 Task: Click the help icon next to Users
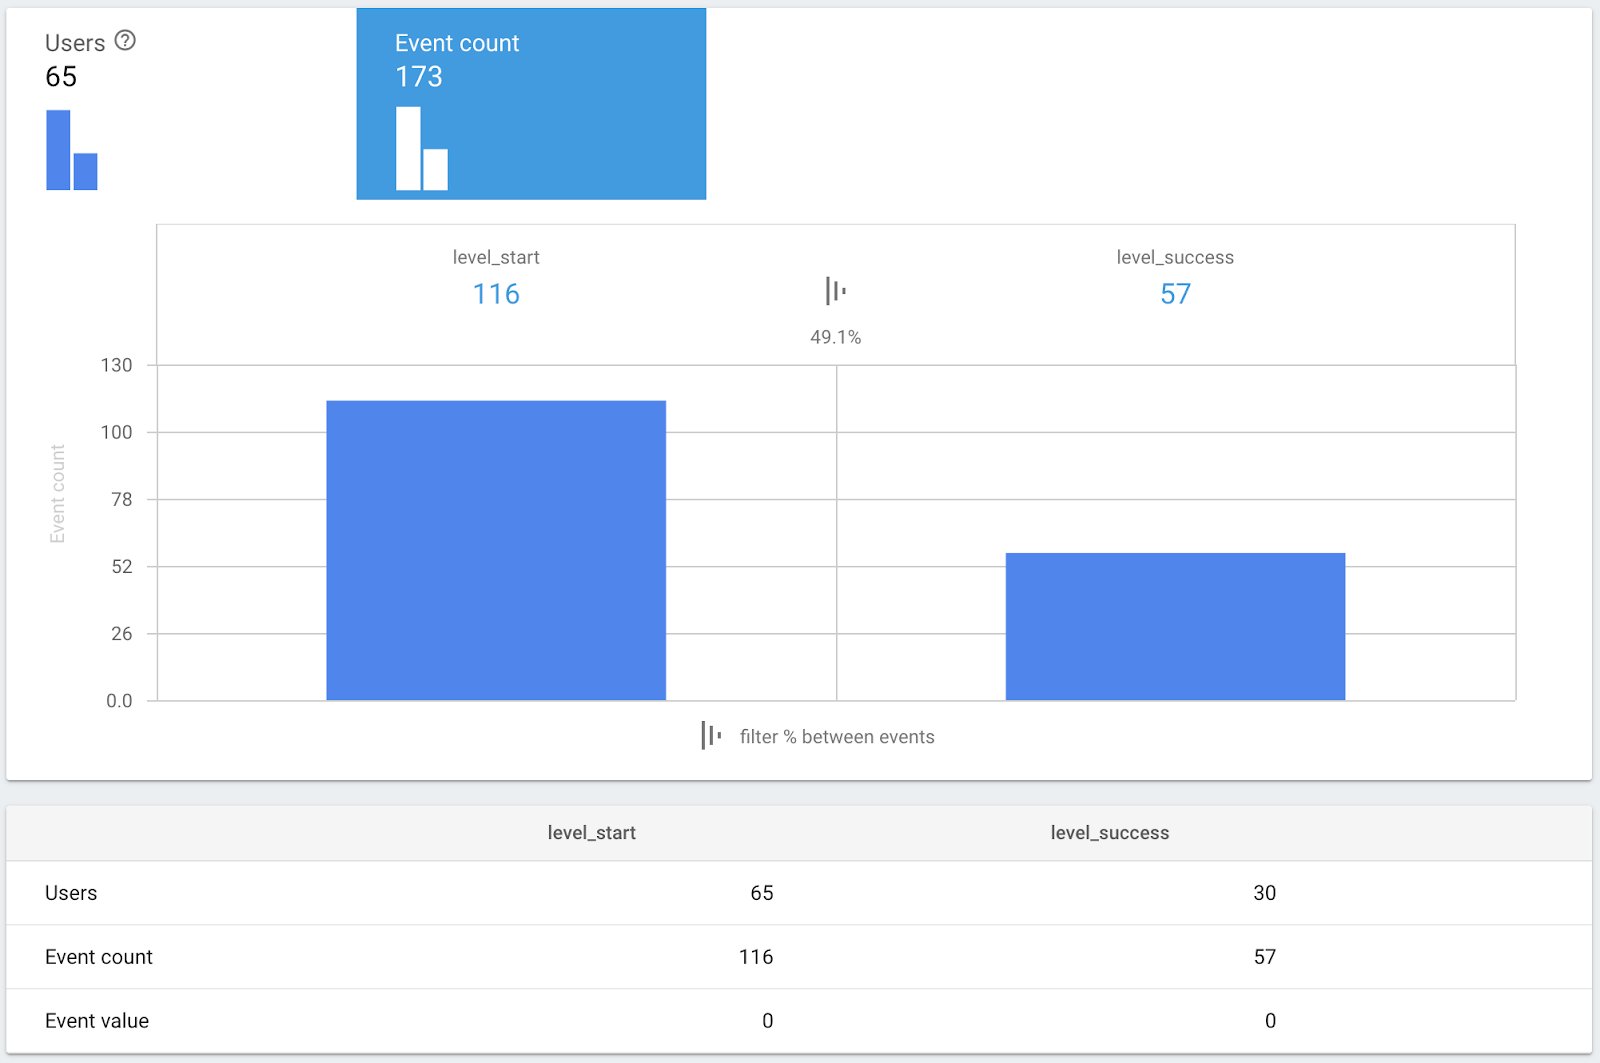tap(125, 41)
